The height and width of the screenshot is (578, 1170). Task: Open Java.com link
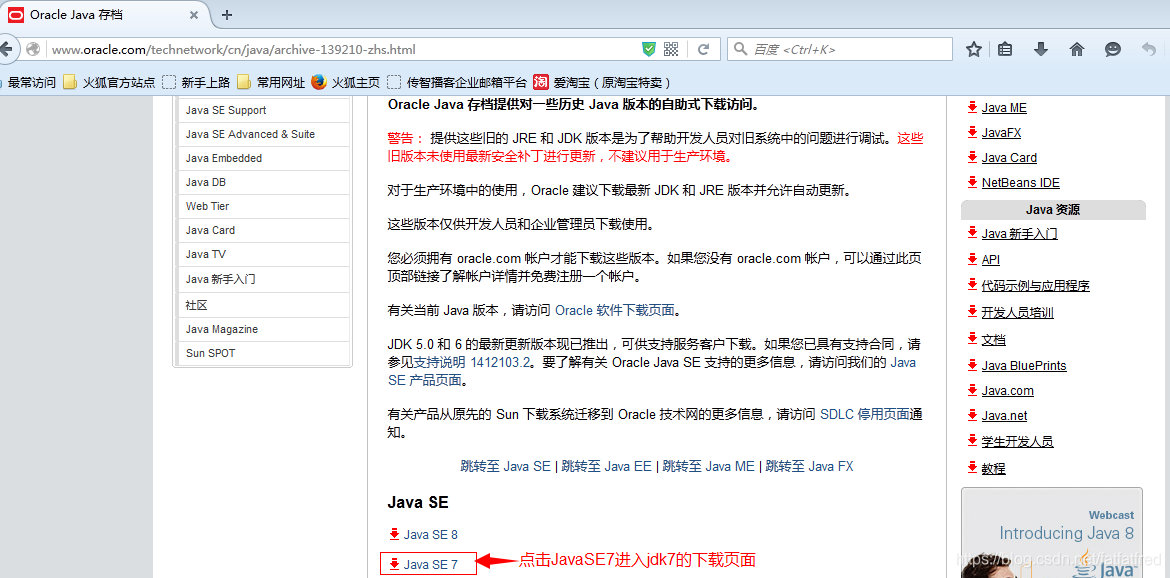tap(1007, 391)
